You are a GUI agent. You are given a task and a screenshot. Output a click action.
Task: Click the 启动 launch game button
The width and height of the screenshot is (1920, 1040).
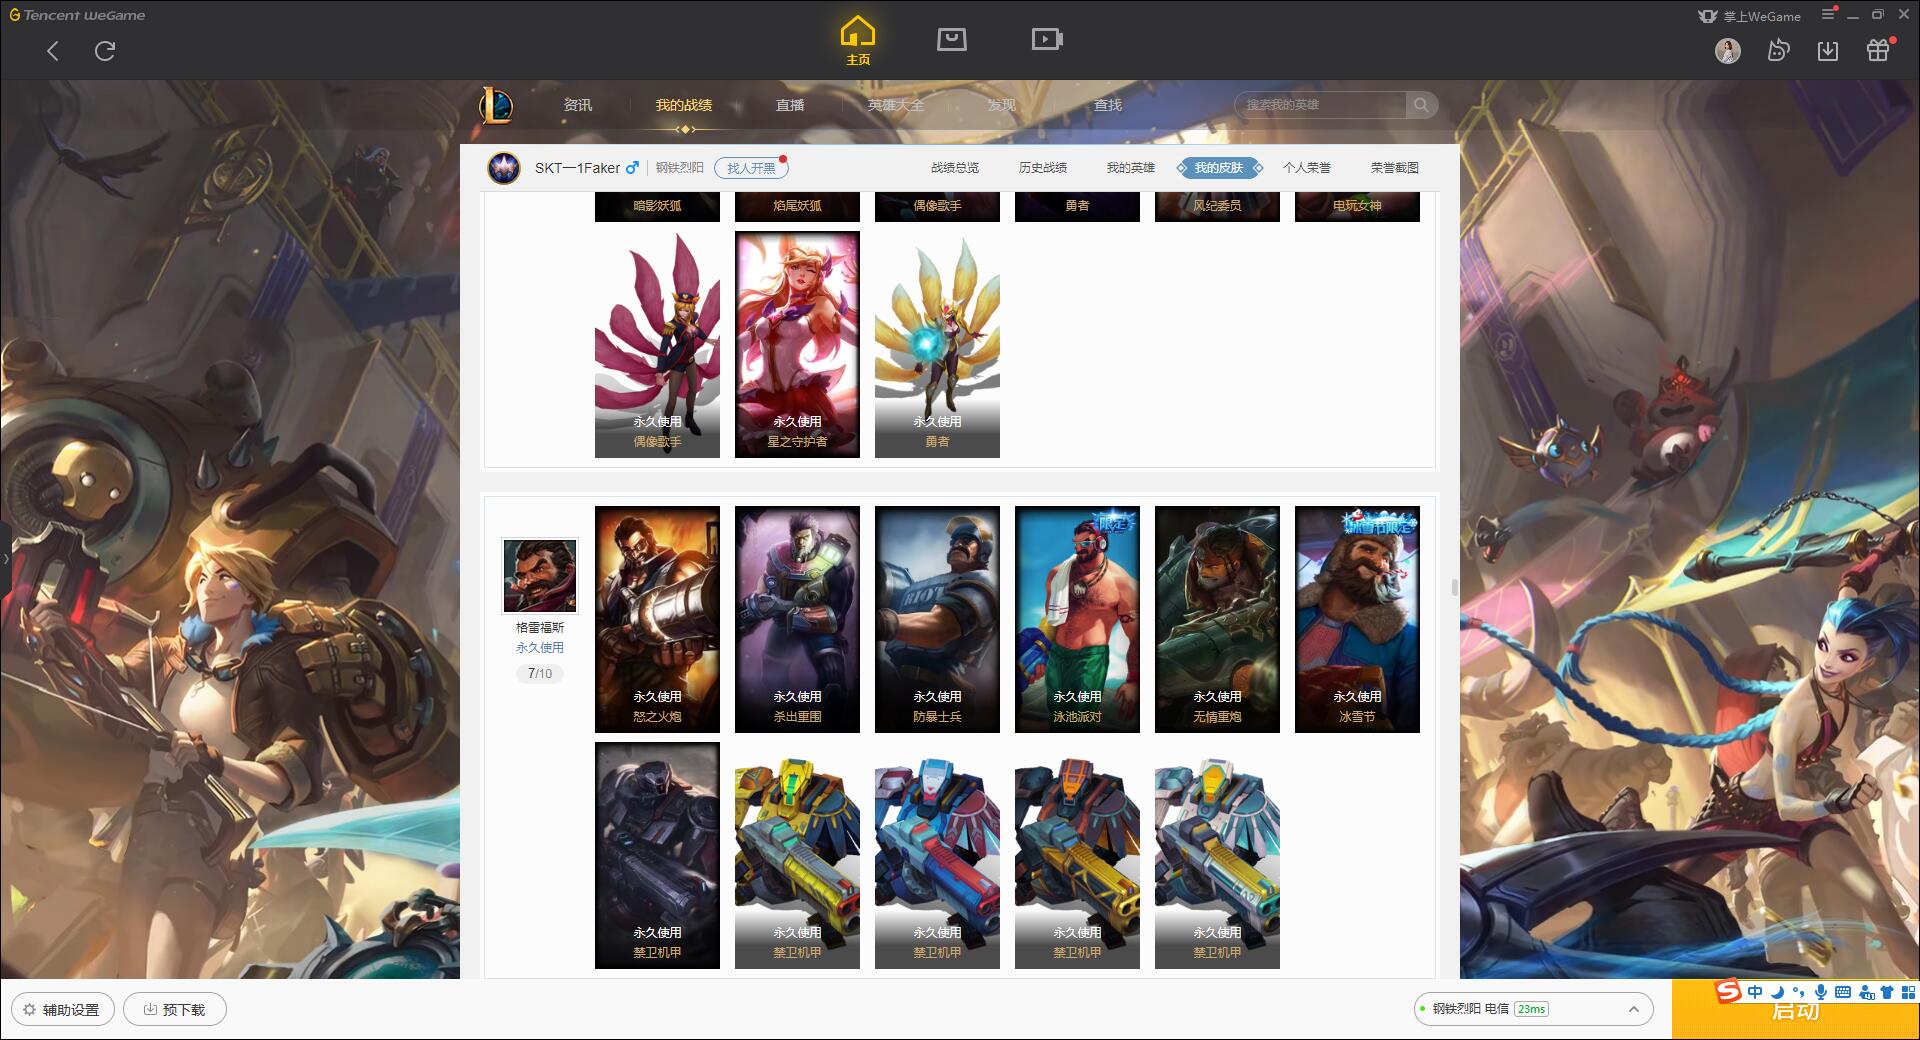coord(1795,1012)
